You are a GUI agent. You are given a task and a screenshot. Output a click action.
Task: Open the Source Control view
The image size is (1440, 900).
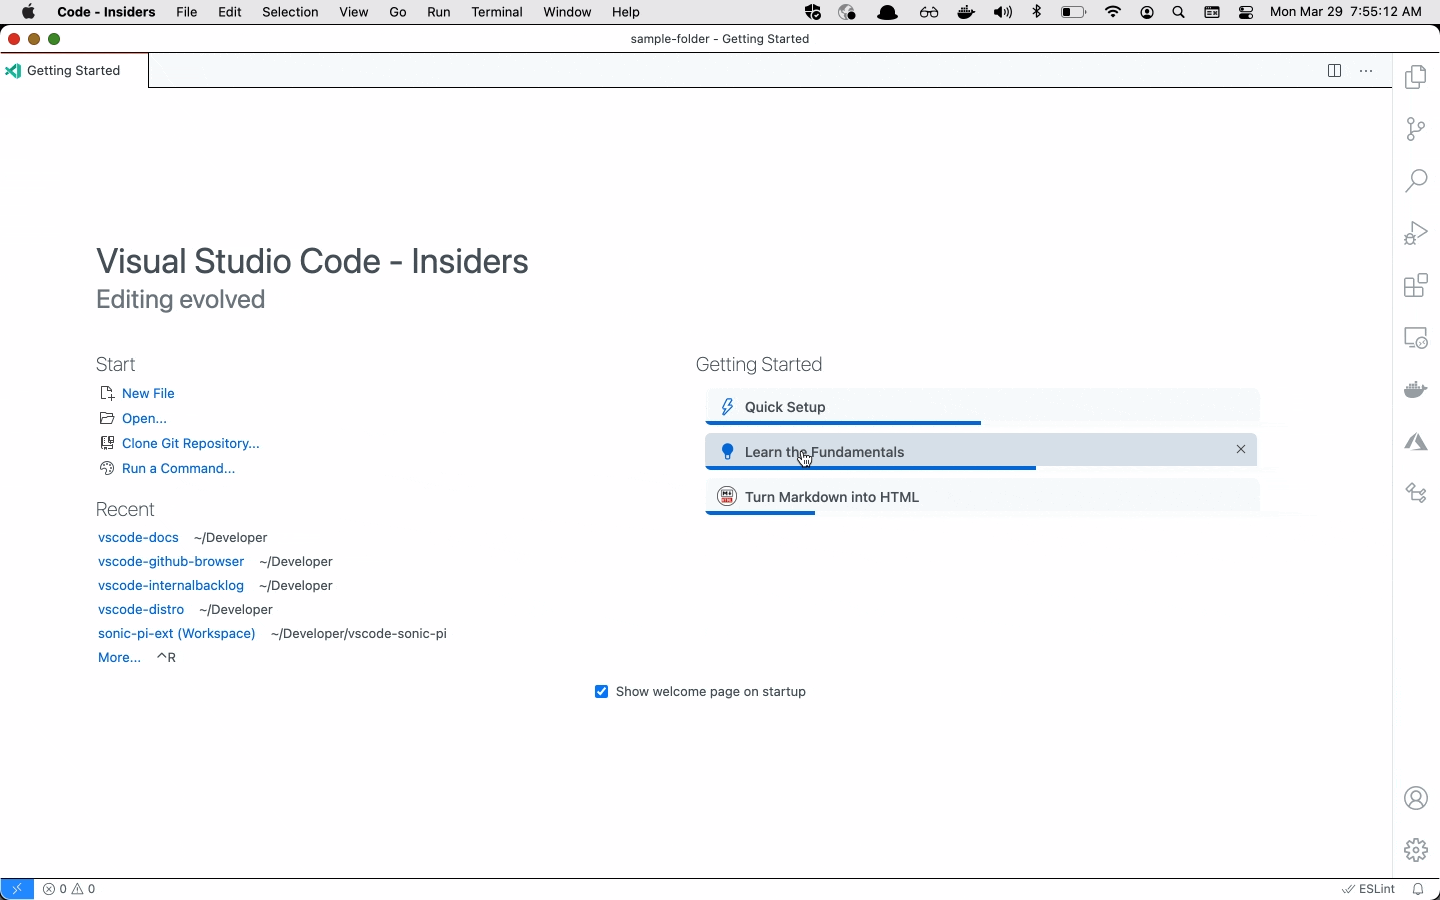click(1417, 130)
